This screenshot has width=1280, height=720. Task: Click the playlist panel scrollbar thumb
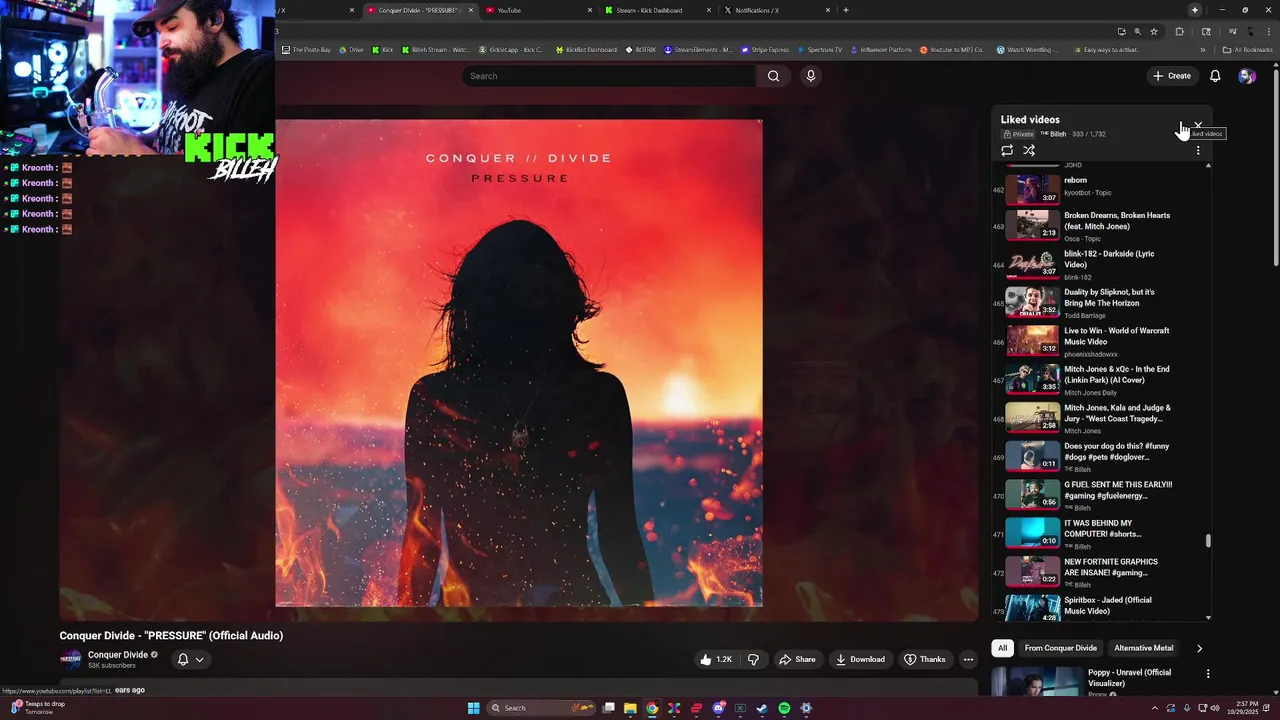point(1208,540)
